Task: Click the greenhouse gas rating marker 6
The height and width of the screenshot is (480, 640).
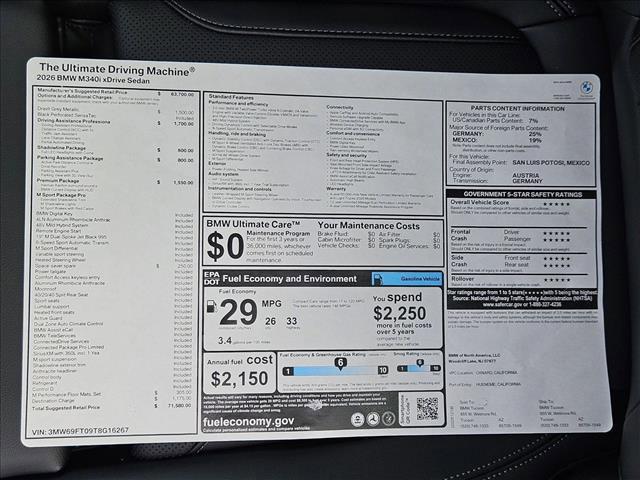Action: coord(340,363)
